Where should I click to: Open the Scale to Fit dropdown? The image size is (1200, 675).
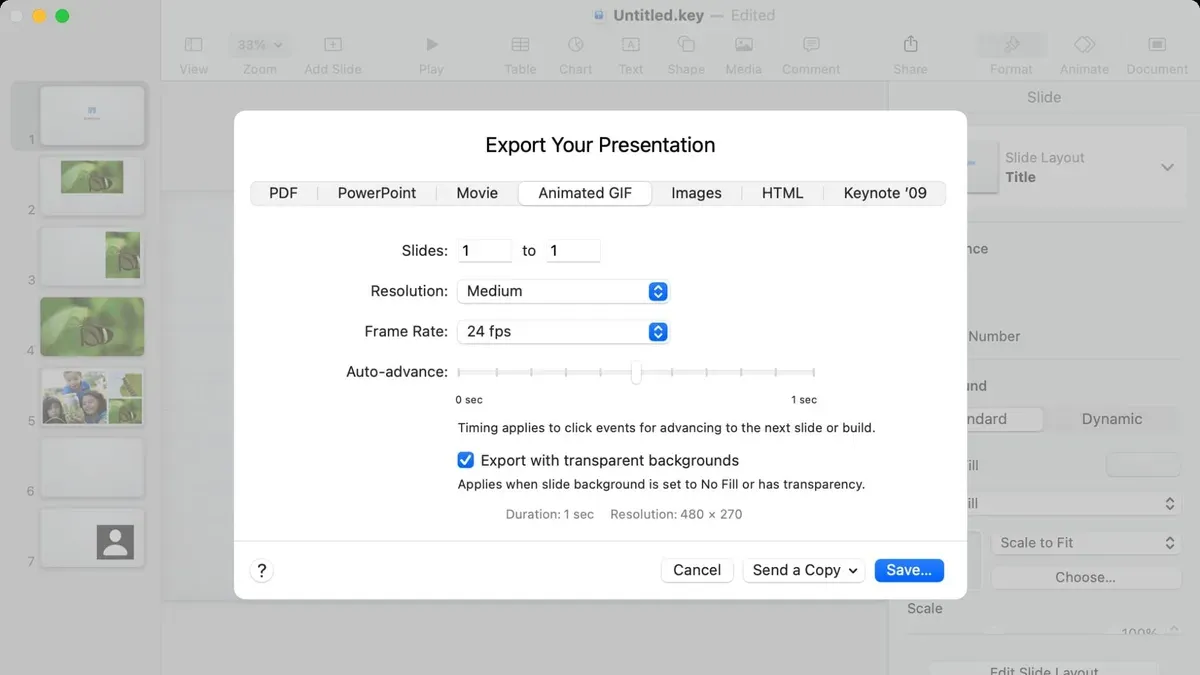(1086, 543)
